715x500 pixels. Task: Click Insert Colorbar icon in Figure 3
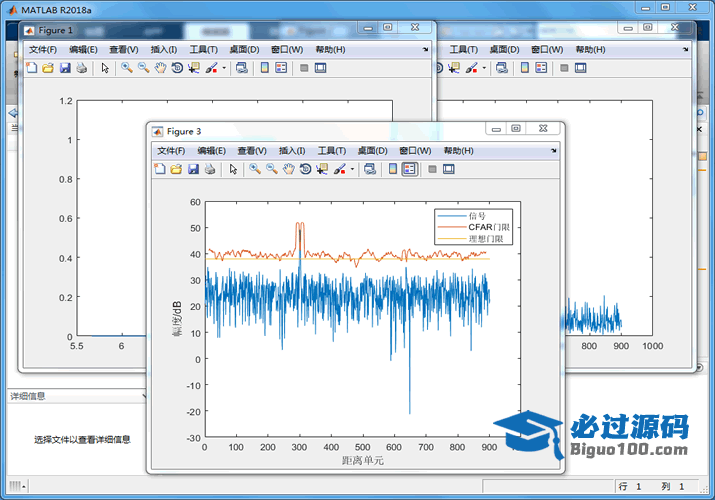pyautogui.click(x=393, y=169)
